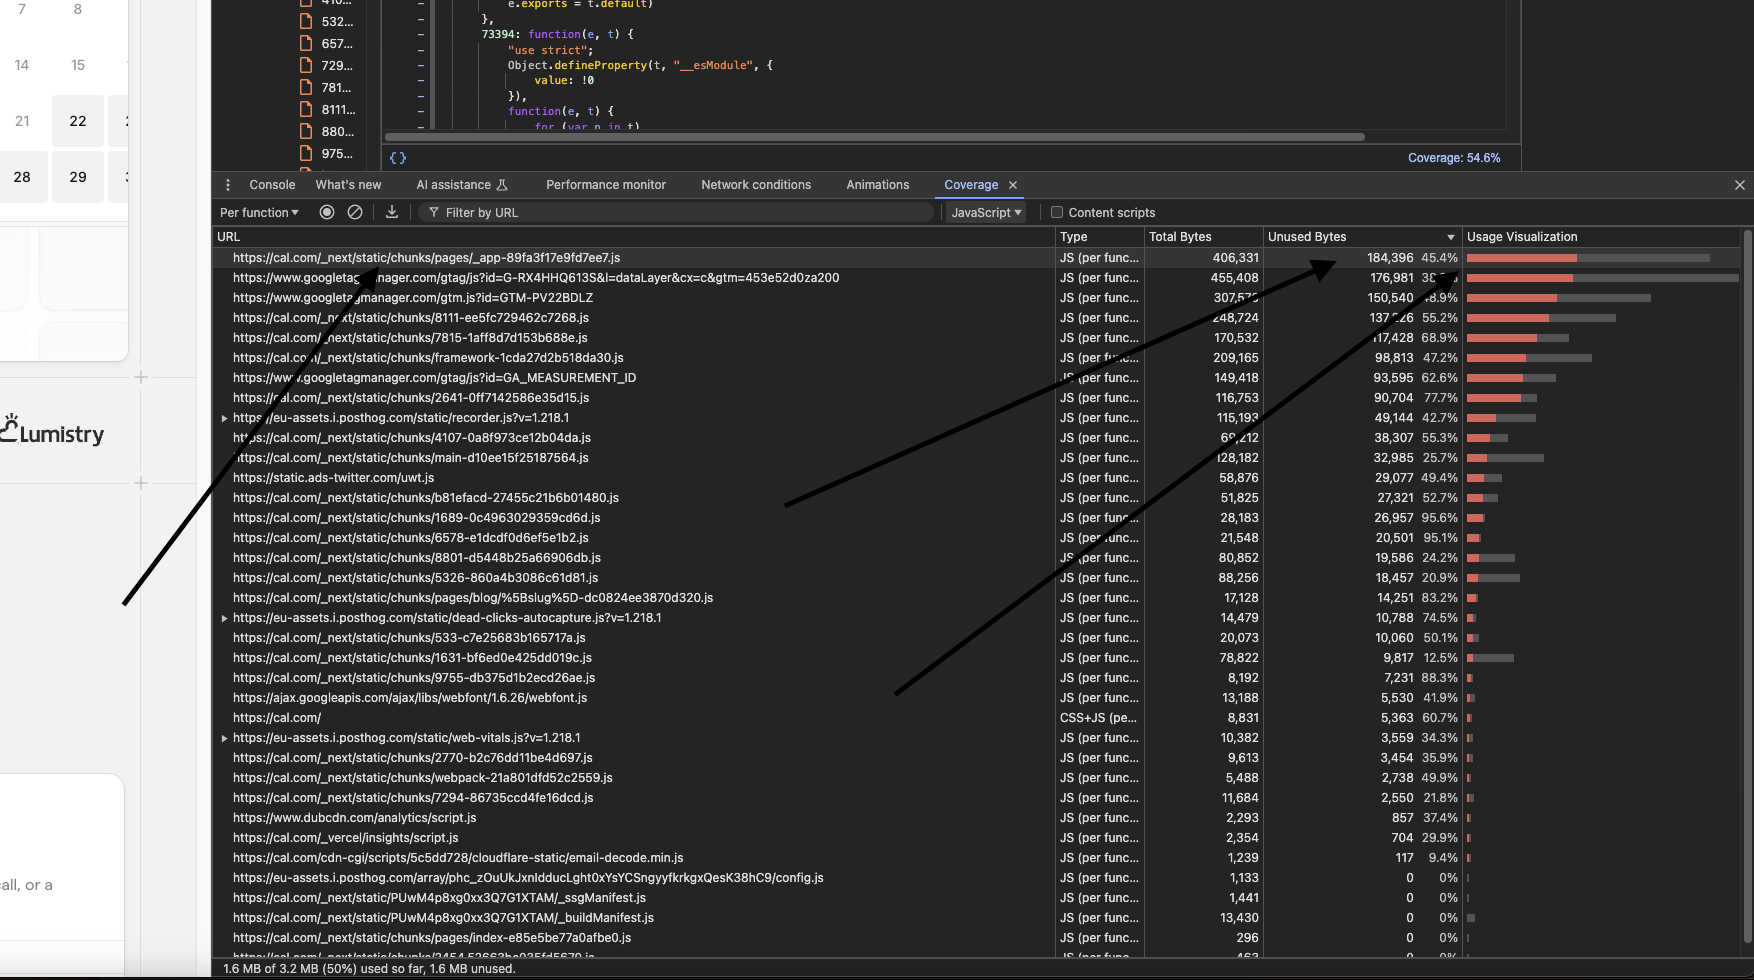
Task: Pick day 22 in the page calendar
Action: pyautogui.click(x=78, y=121)
